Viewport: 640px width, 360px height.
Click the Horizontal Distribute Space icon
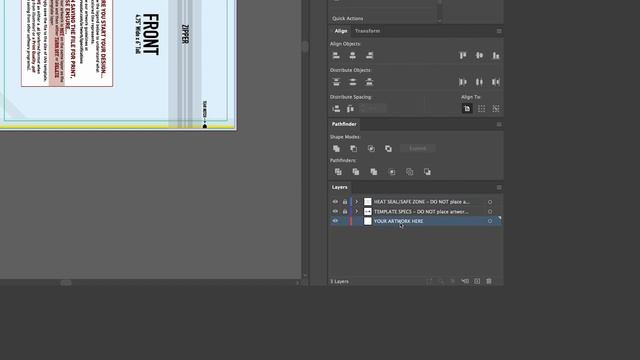[350, 109]
